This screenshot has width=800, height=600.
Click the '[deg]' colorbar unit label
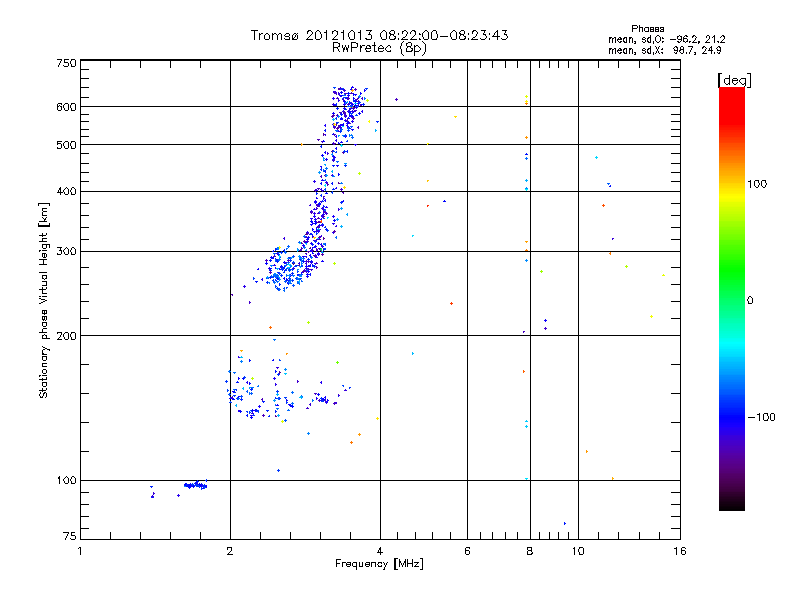click(734, 80)
